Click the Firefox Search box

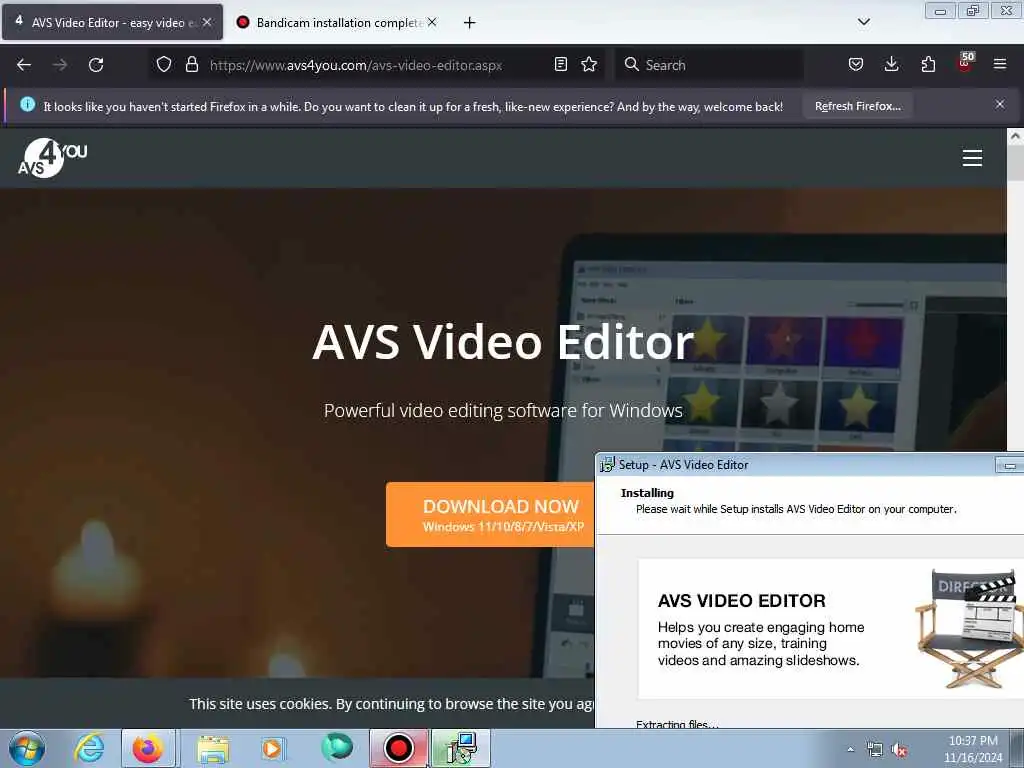tap(709, 65)
